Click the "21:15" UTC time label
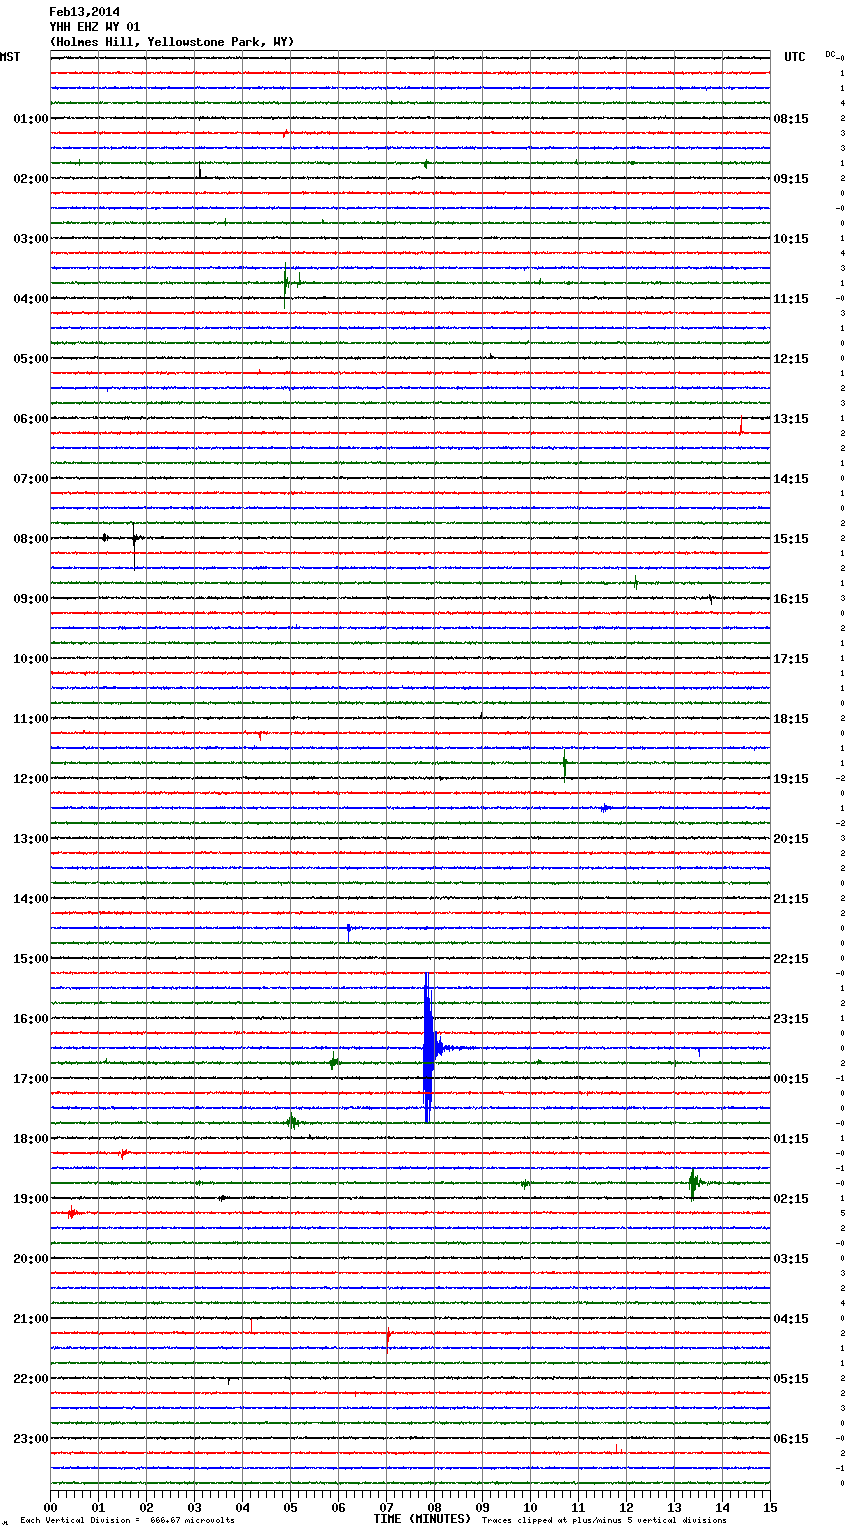Screen dimensions: 850x1534 click(x=791, y=899)
